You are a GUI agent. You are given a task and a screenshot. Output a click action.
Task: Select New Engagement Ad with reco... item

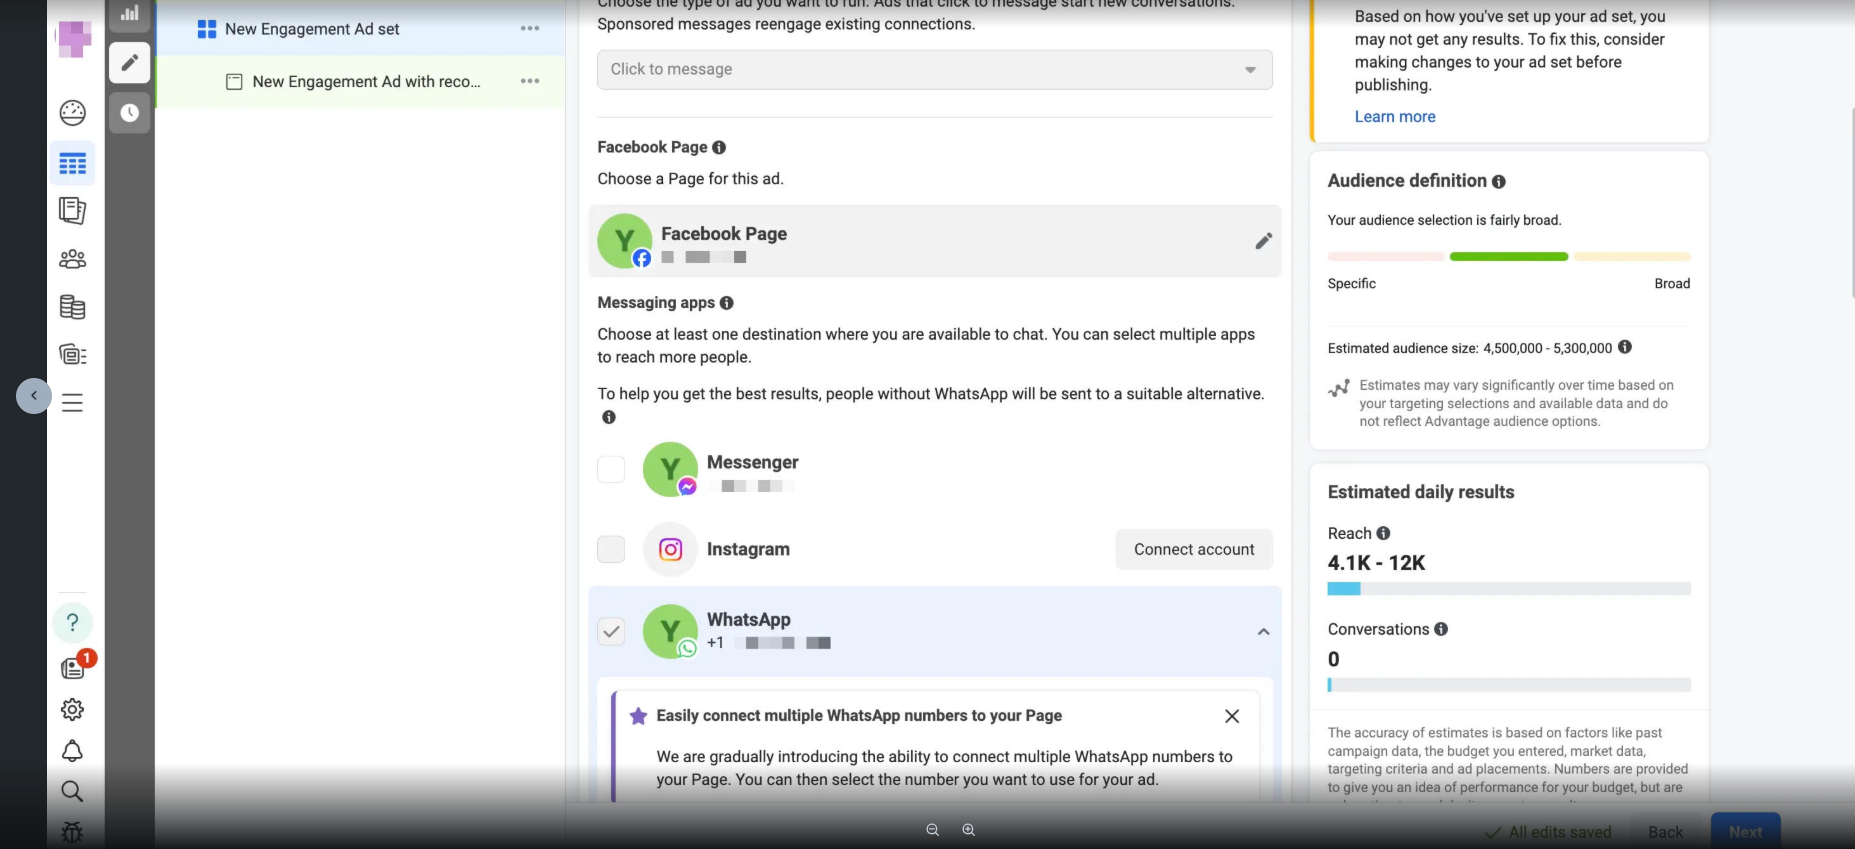[366, 82]
